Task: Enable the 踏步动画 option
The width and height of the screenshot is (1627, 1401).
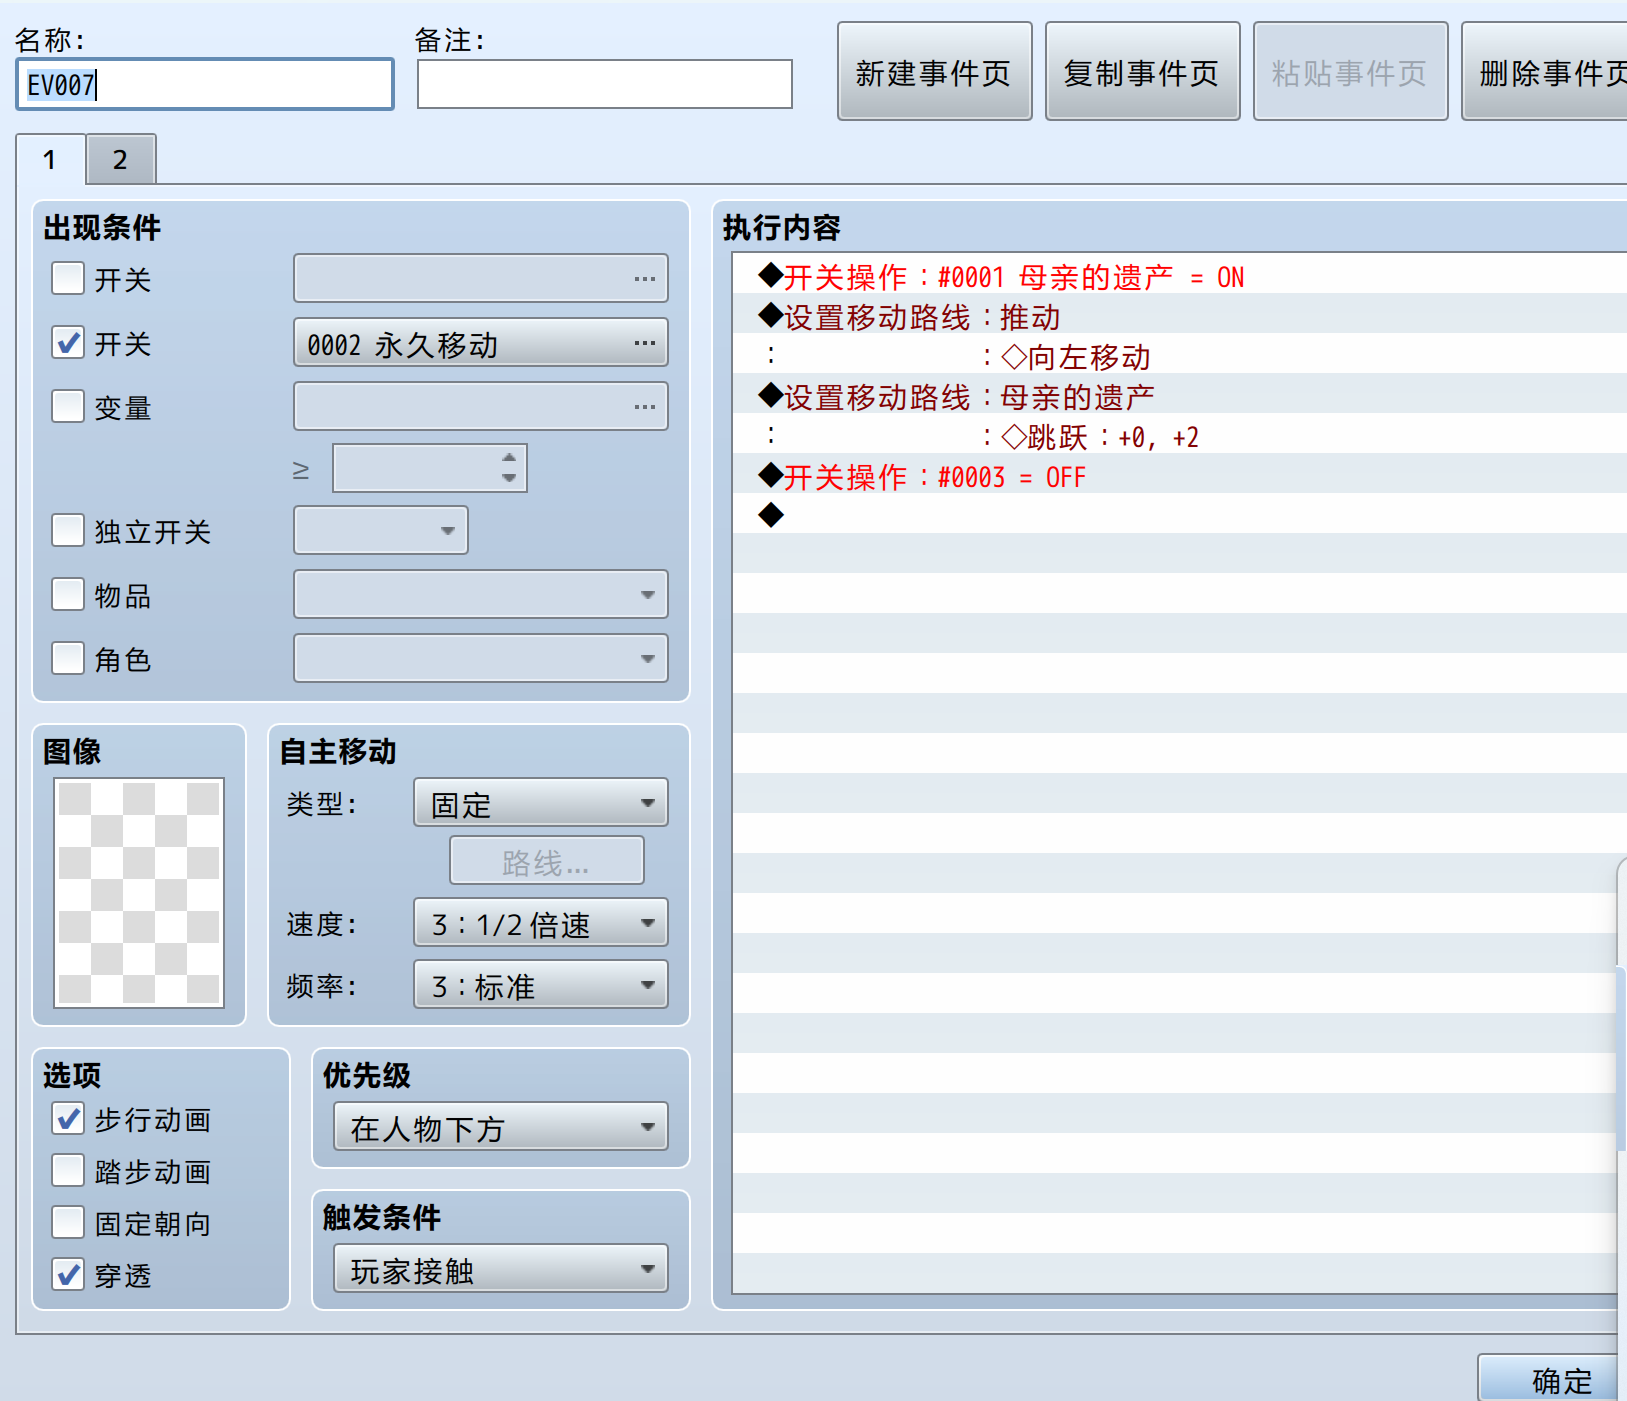Action: (x=68, y=1170)
